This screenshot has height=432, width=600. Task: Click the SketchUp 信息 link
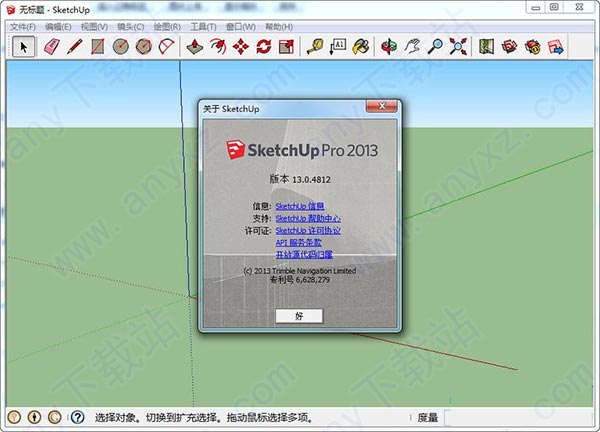[x=300, y=206]
